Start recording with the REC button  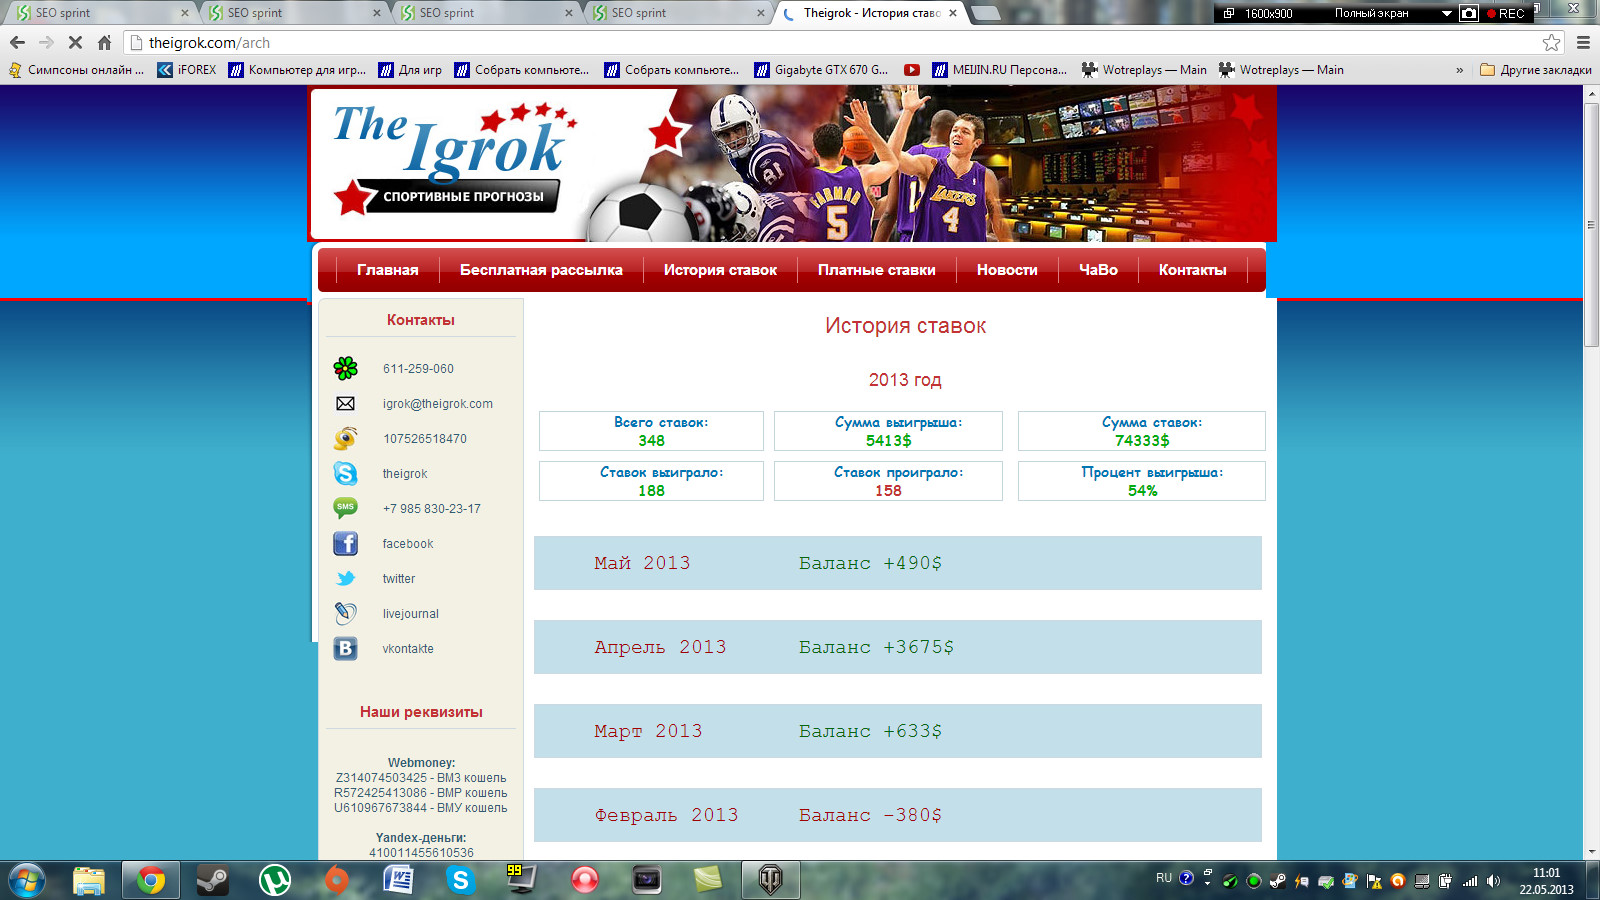point(1506,13)
